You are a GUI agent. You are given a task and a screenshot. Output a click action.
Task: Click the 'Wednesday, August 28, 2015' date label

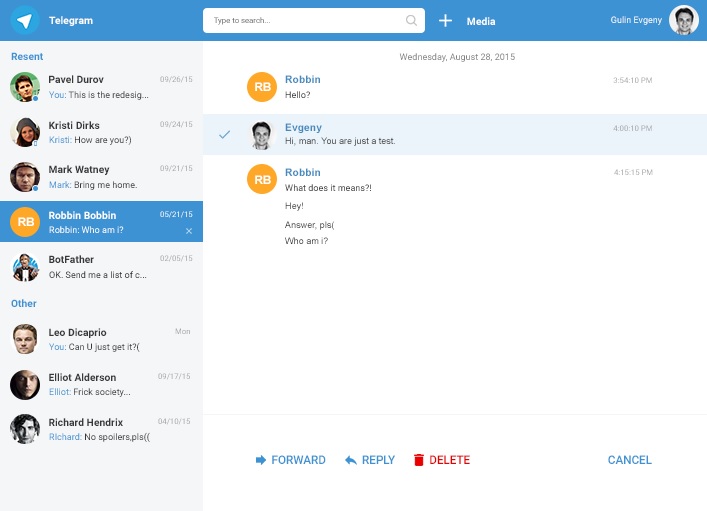click(457, 57)
